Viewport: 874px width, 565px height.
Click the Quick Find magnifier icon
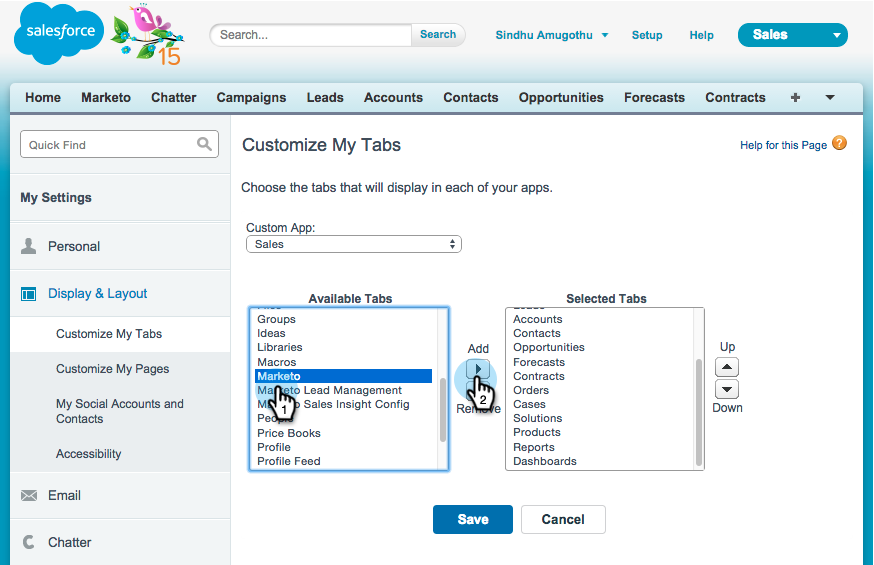pos(204,144)
